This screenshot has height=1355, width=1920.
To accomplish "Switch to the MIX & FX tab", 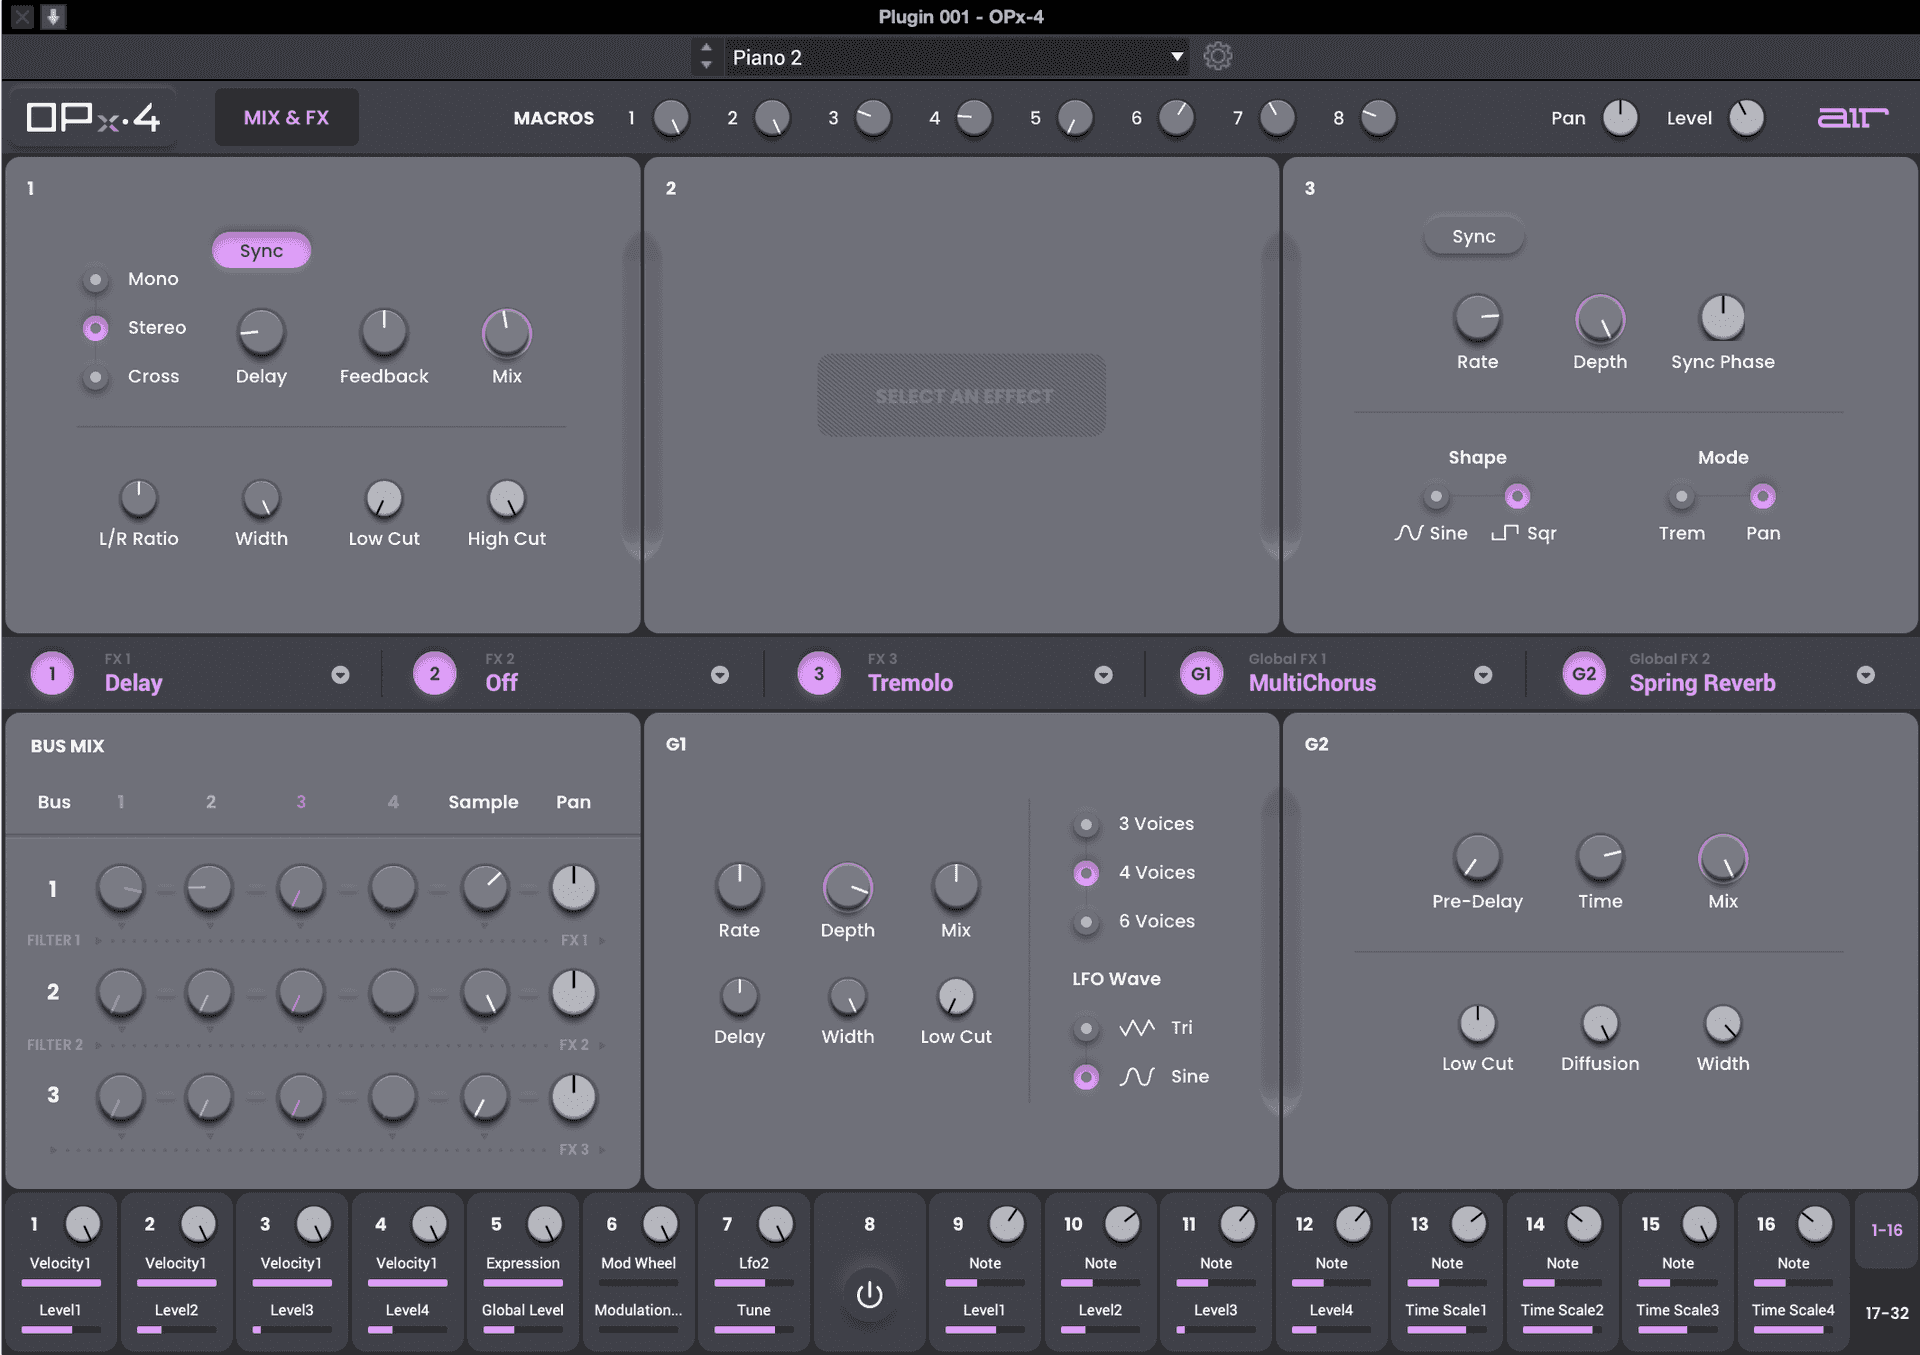I will pyautogui.click(x=286, y=118).
